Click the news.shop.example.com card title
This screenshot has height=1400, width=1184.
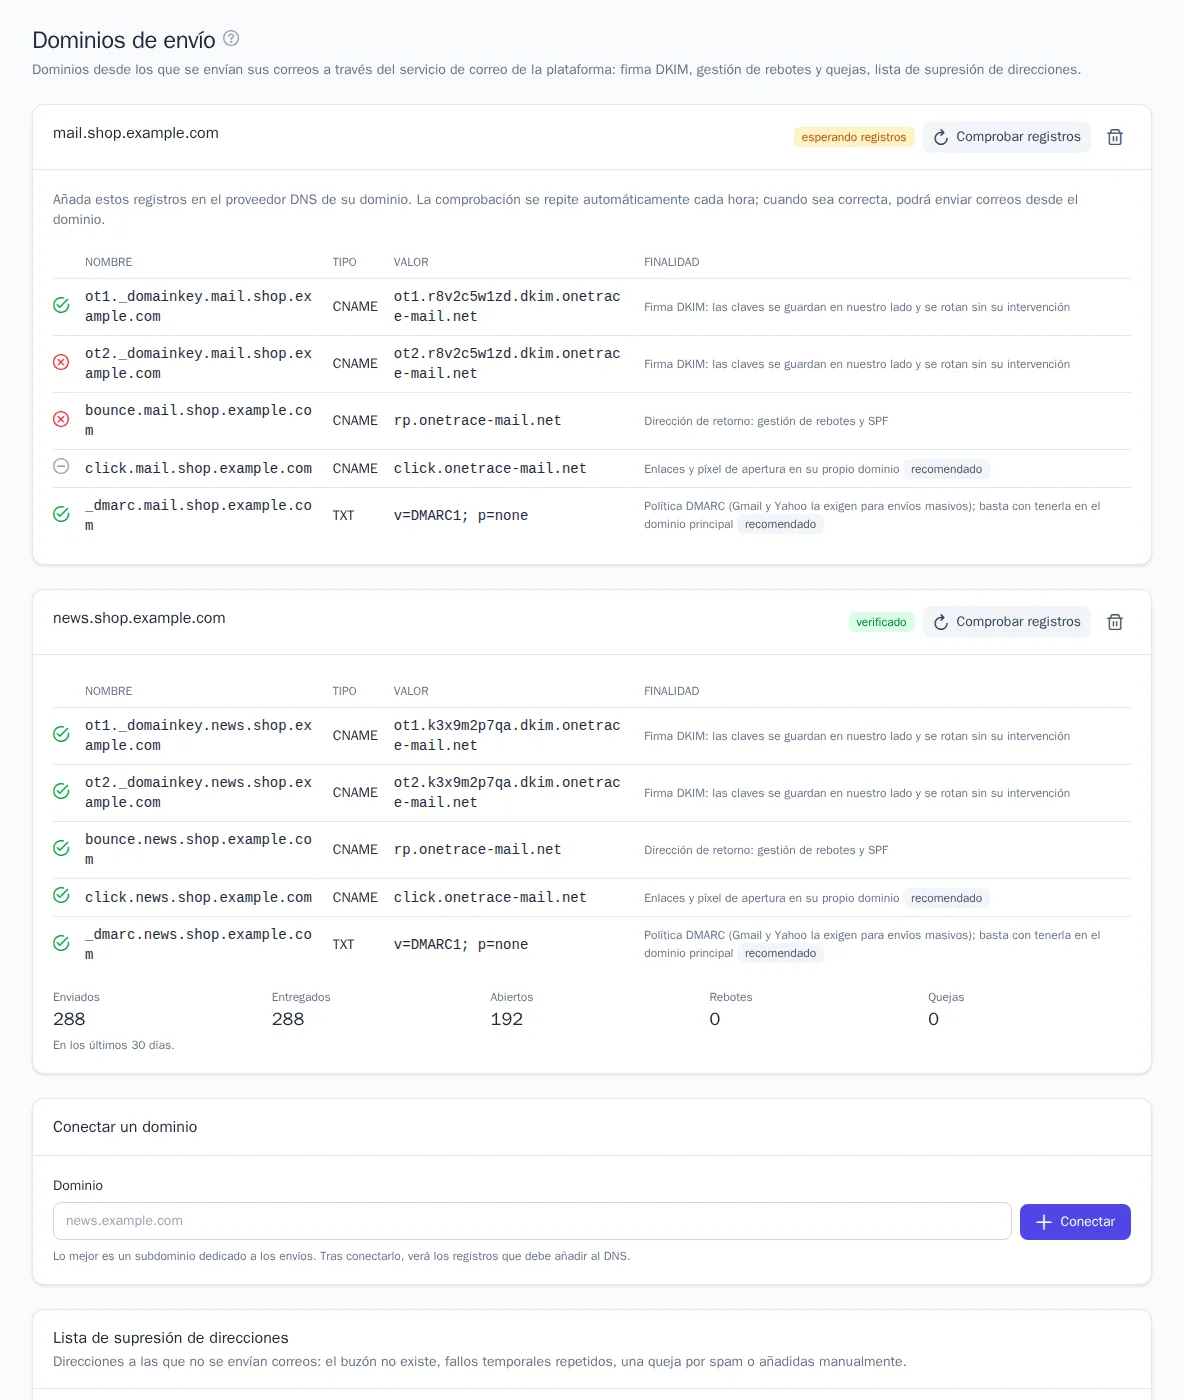pos(139,618)
